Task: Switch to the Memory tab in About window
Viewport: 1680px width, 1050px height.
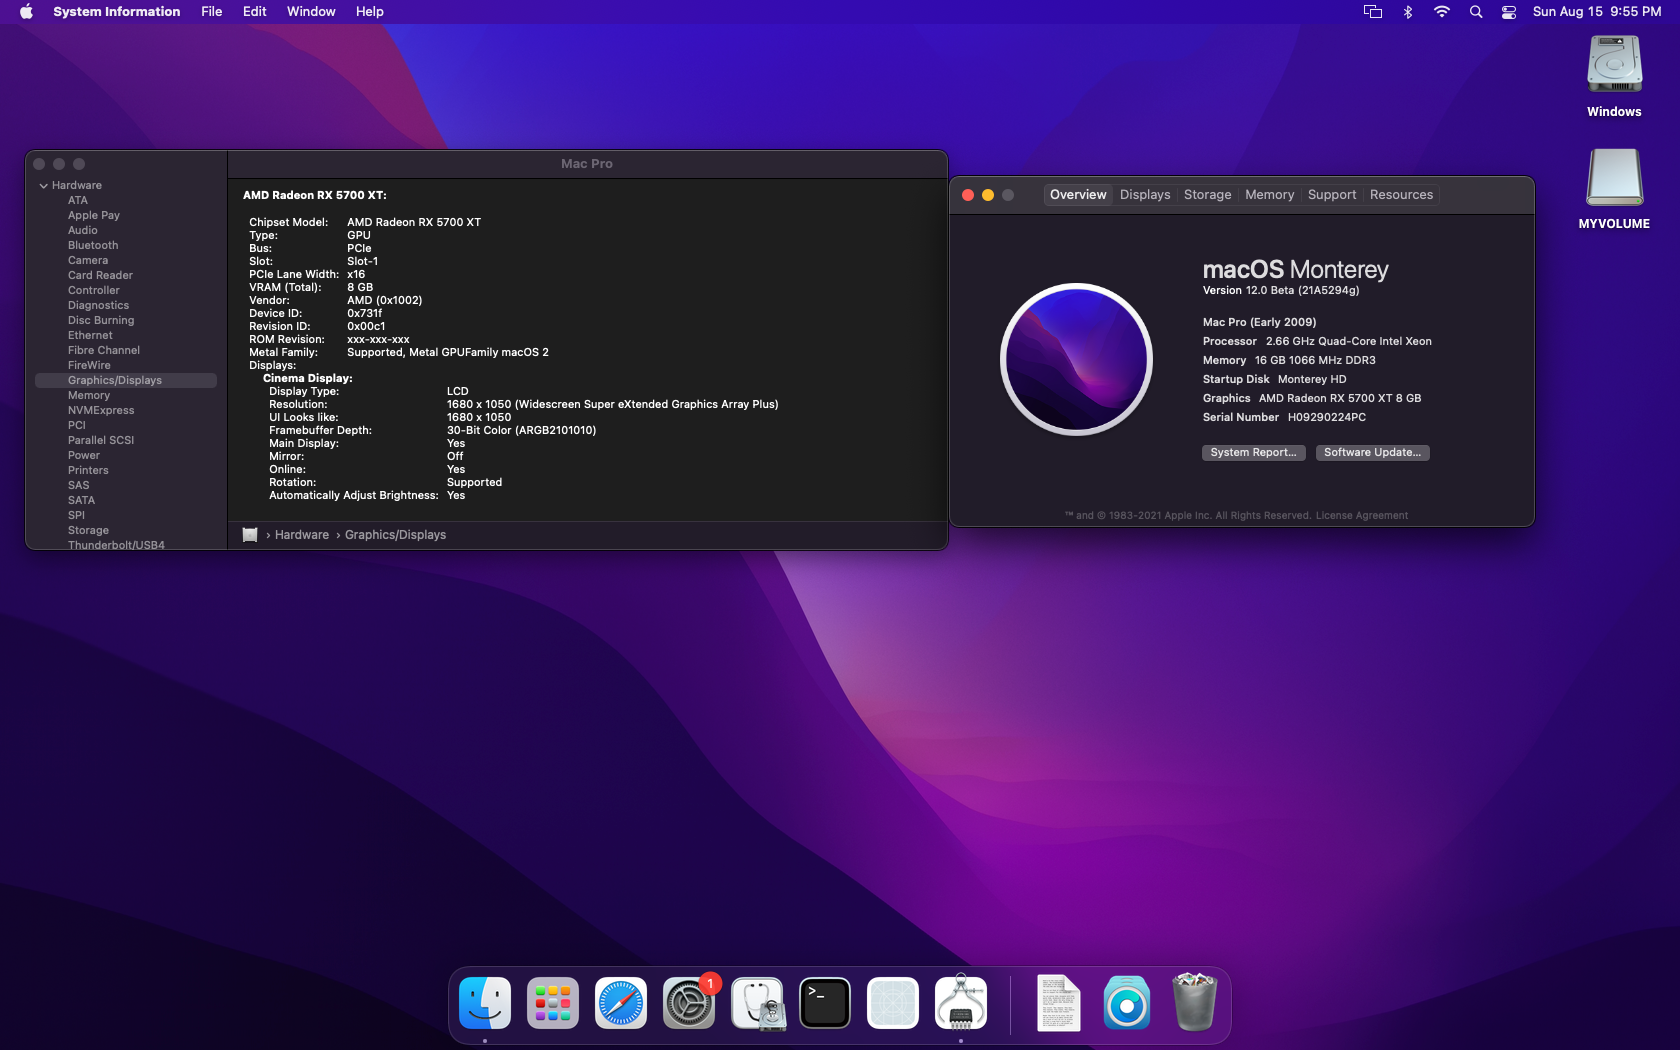Action: [x=1269, y=195]
